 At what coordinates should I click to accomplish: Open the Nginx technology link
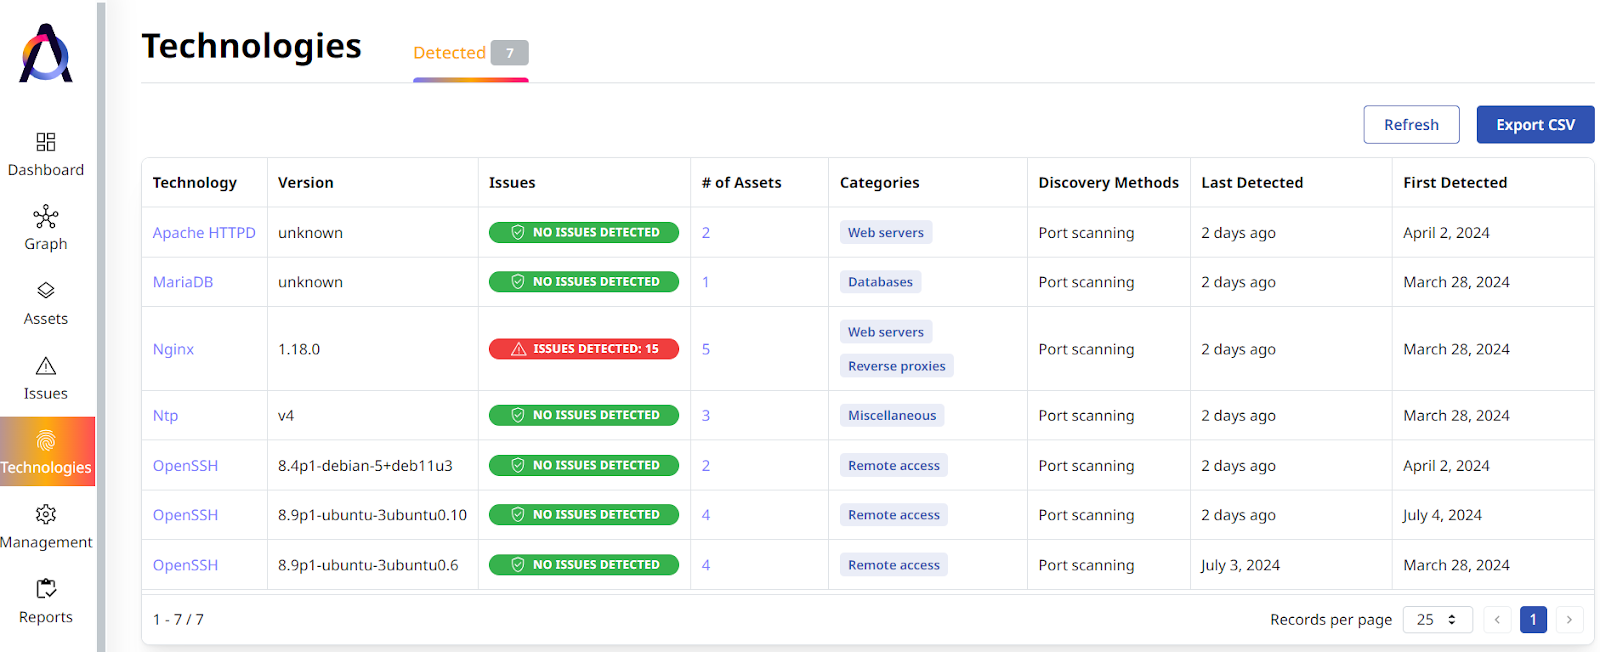[x=173, y=349]
